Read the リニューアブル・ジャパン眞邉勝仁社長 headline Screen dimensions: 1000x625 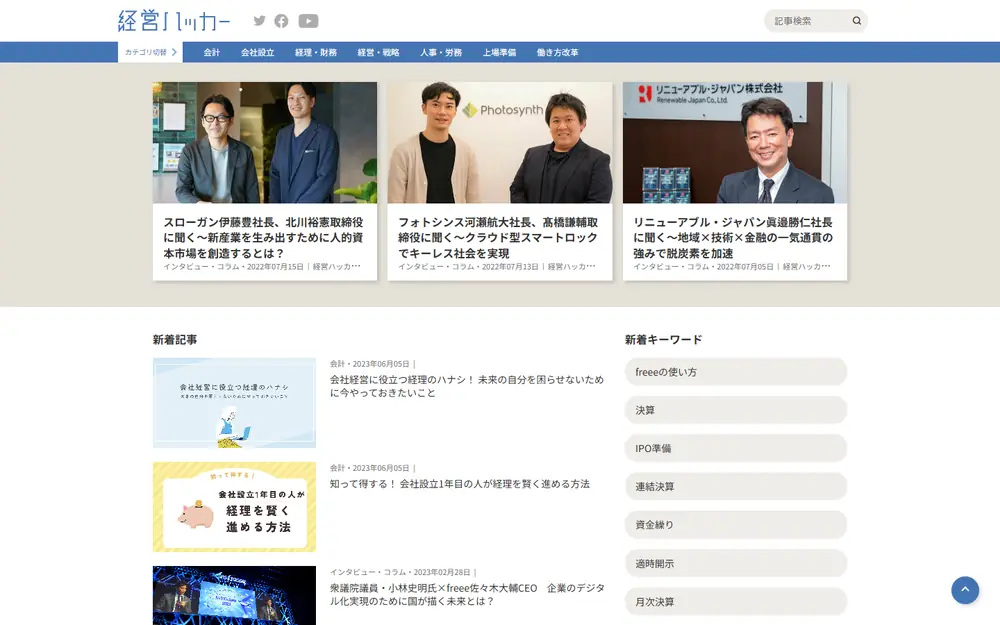pyautogui.click(x=733, y=237)
